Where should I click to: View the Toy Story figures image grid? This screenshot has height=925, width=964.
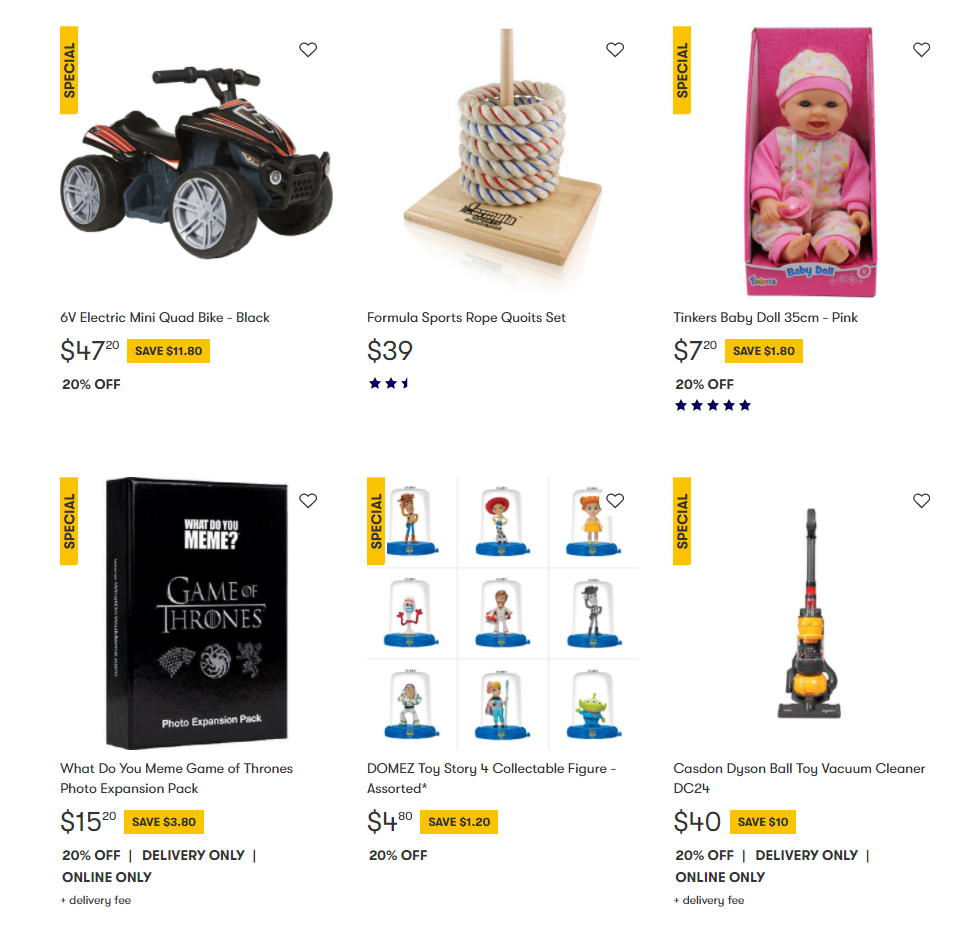(x=503, y=613)
